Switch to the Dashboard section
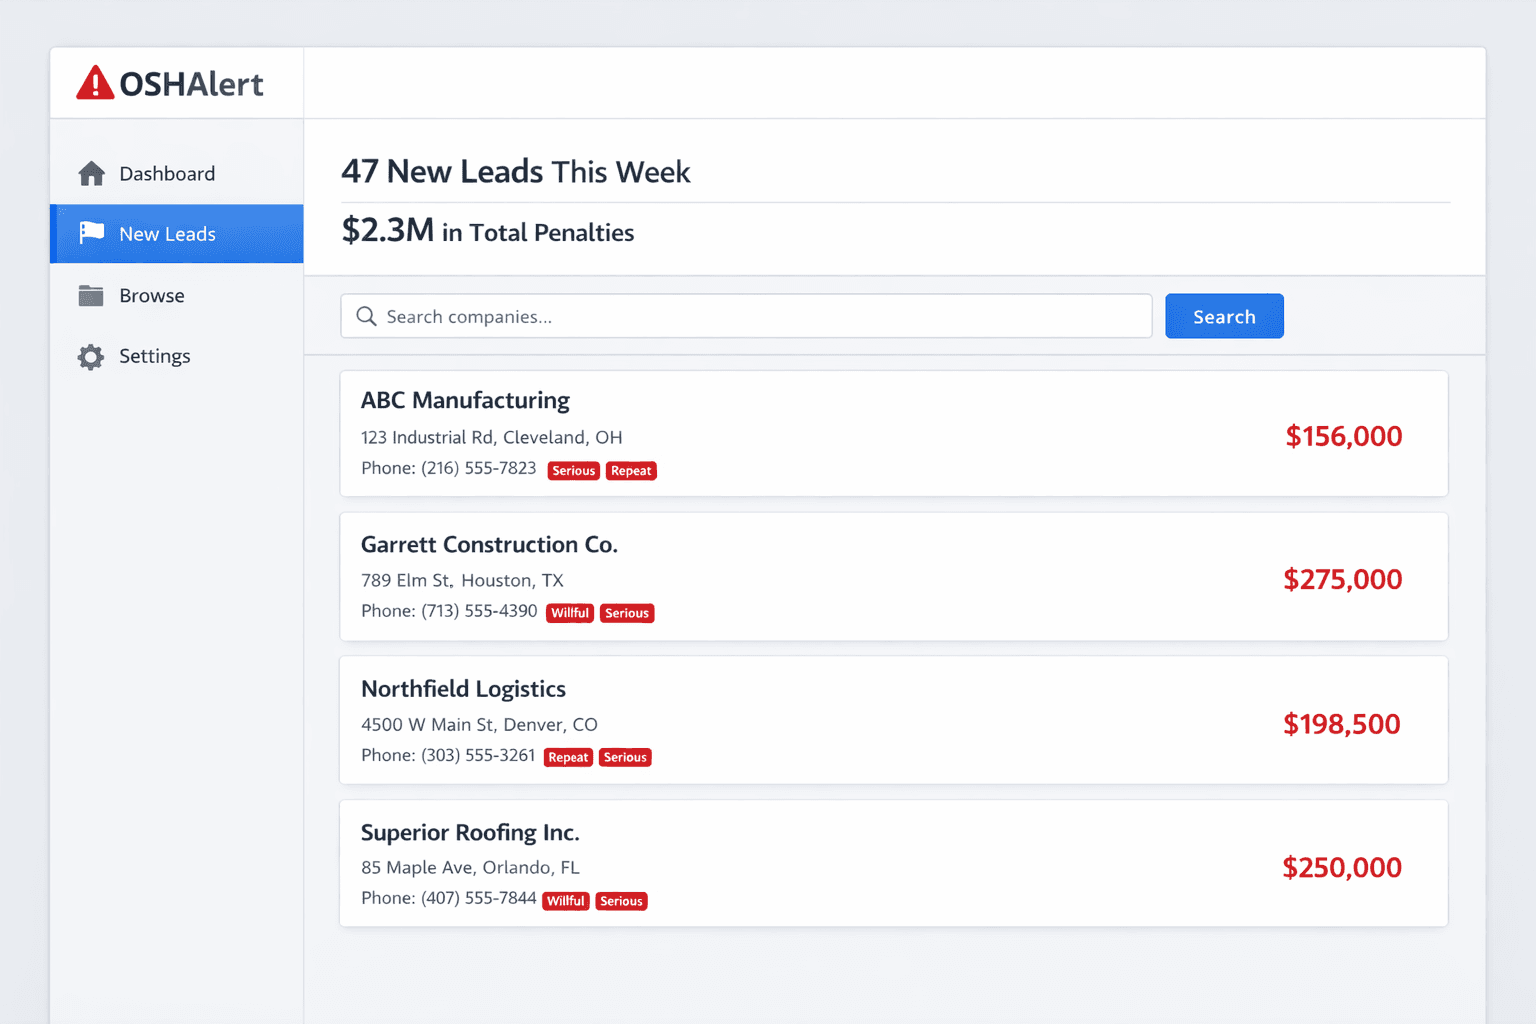The width and height of the screenshot is (1536, 1024). [167, 173]
